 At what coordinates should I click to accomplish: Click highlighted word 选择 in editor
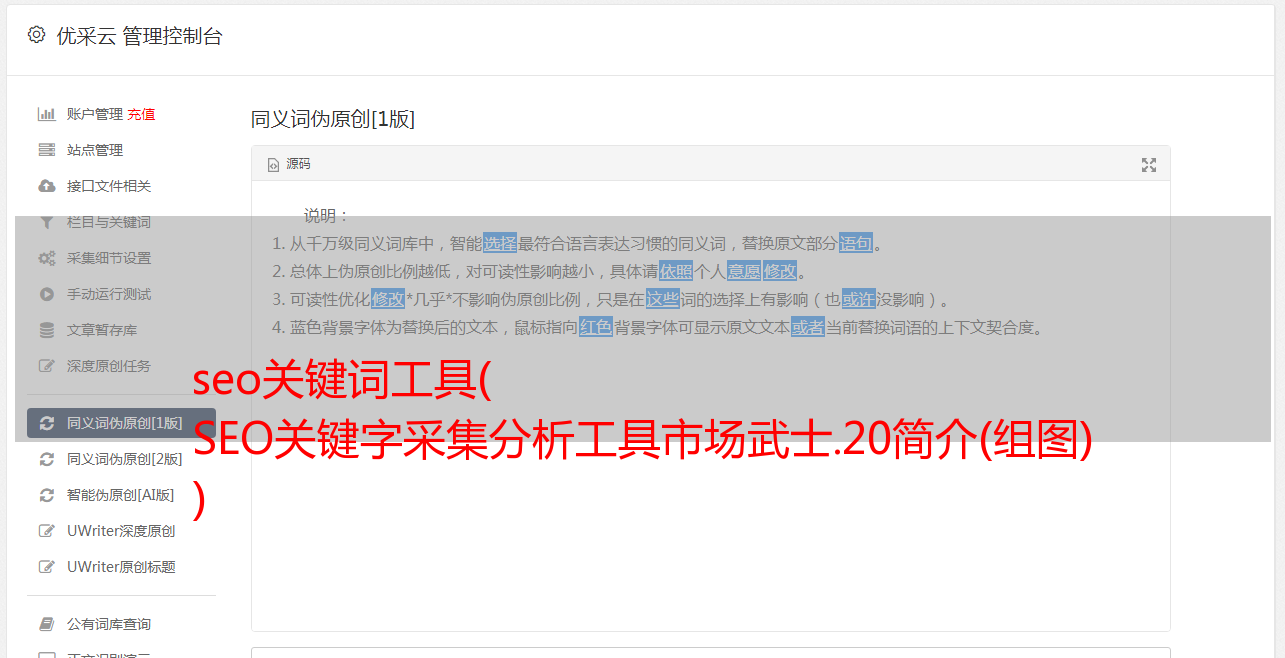[500, 243]
